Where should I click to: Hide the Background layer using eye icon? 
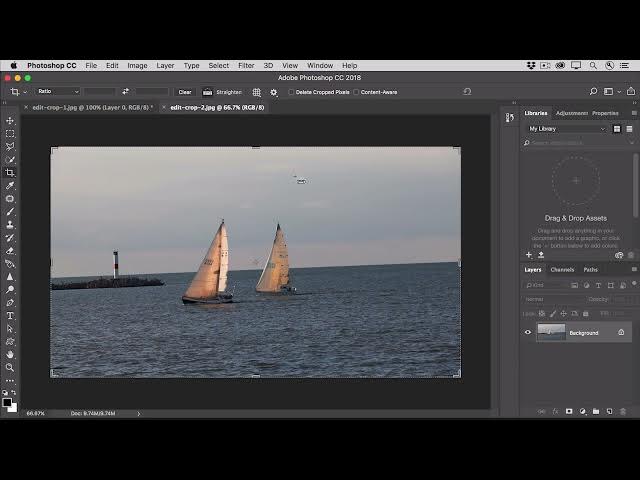tap(528, 332)
